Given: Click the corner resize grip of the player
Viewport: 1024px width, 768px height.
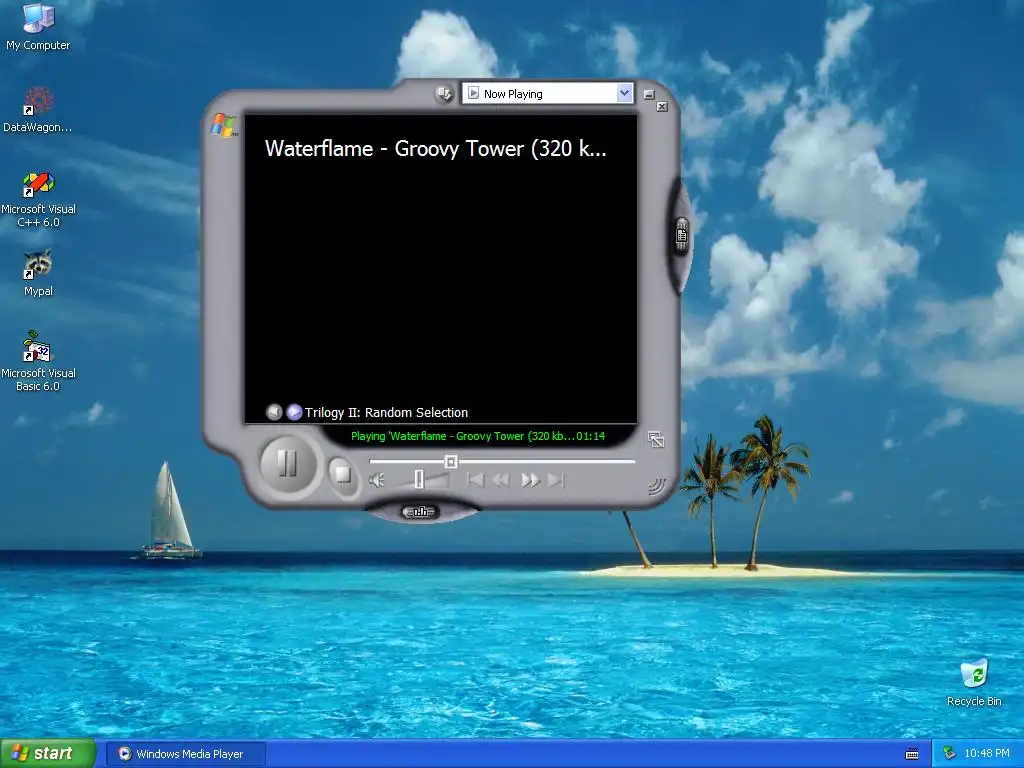Looking at the screenshot, I should pyautogui.click(x=656, y=487).
